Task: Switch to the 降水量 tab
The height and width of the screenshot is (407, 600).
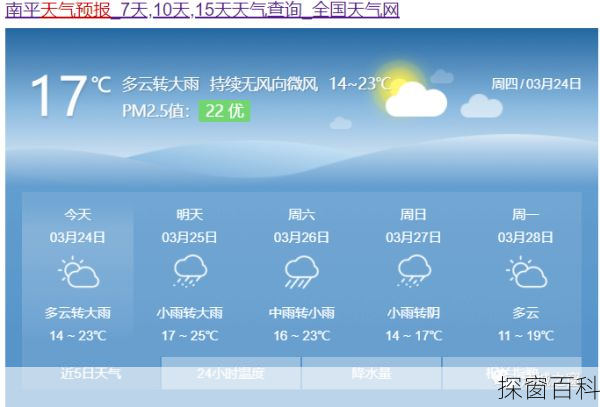Action: tap(371, 373)
